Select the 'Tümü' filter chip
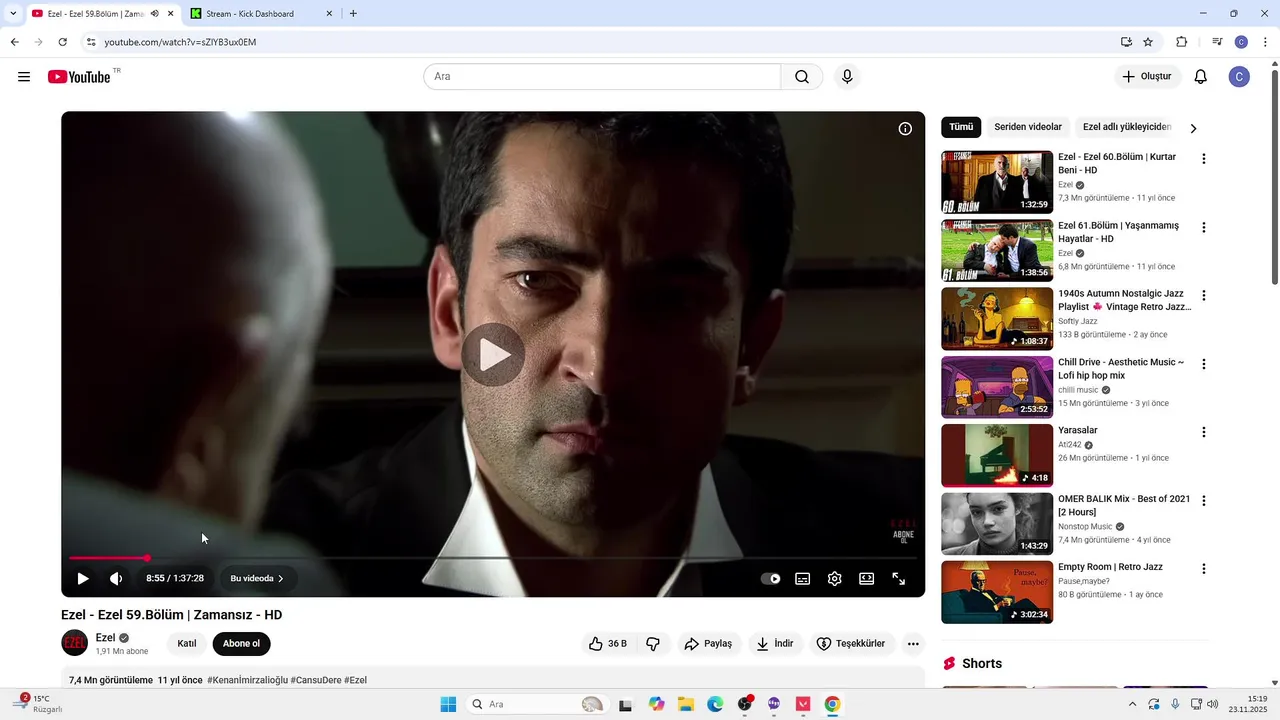 [x=961, y=127]
